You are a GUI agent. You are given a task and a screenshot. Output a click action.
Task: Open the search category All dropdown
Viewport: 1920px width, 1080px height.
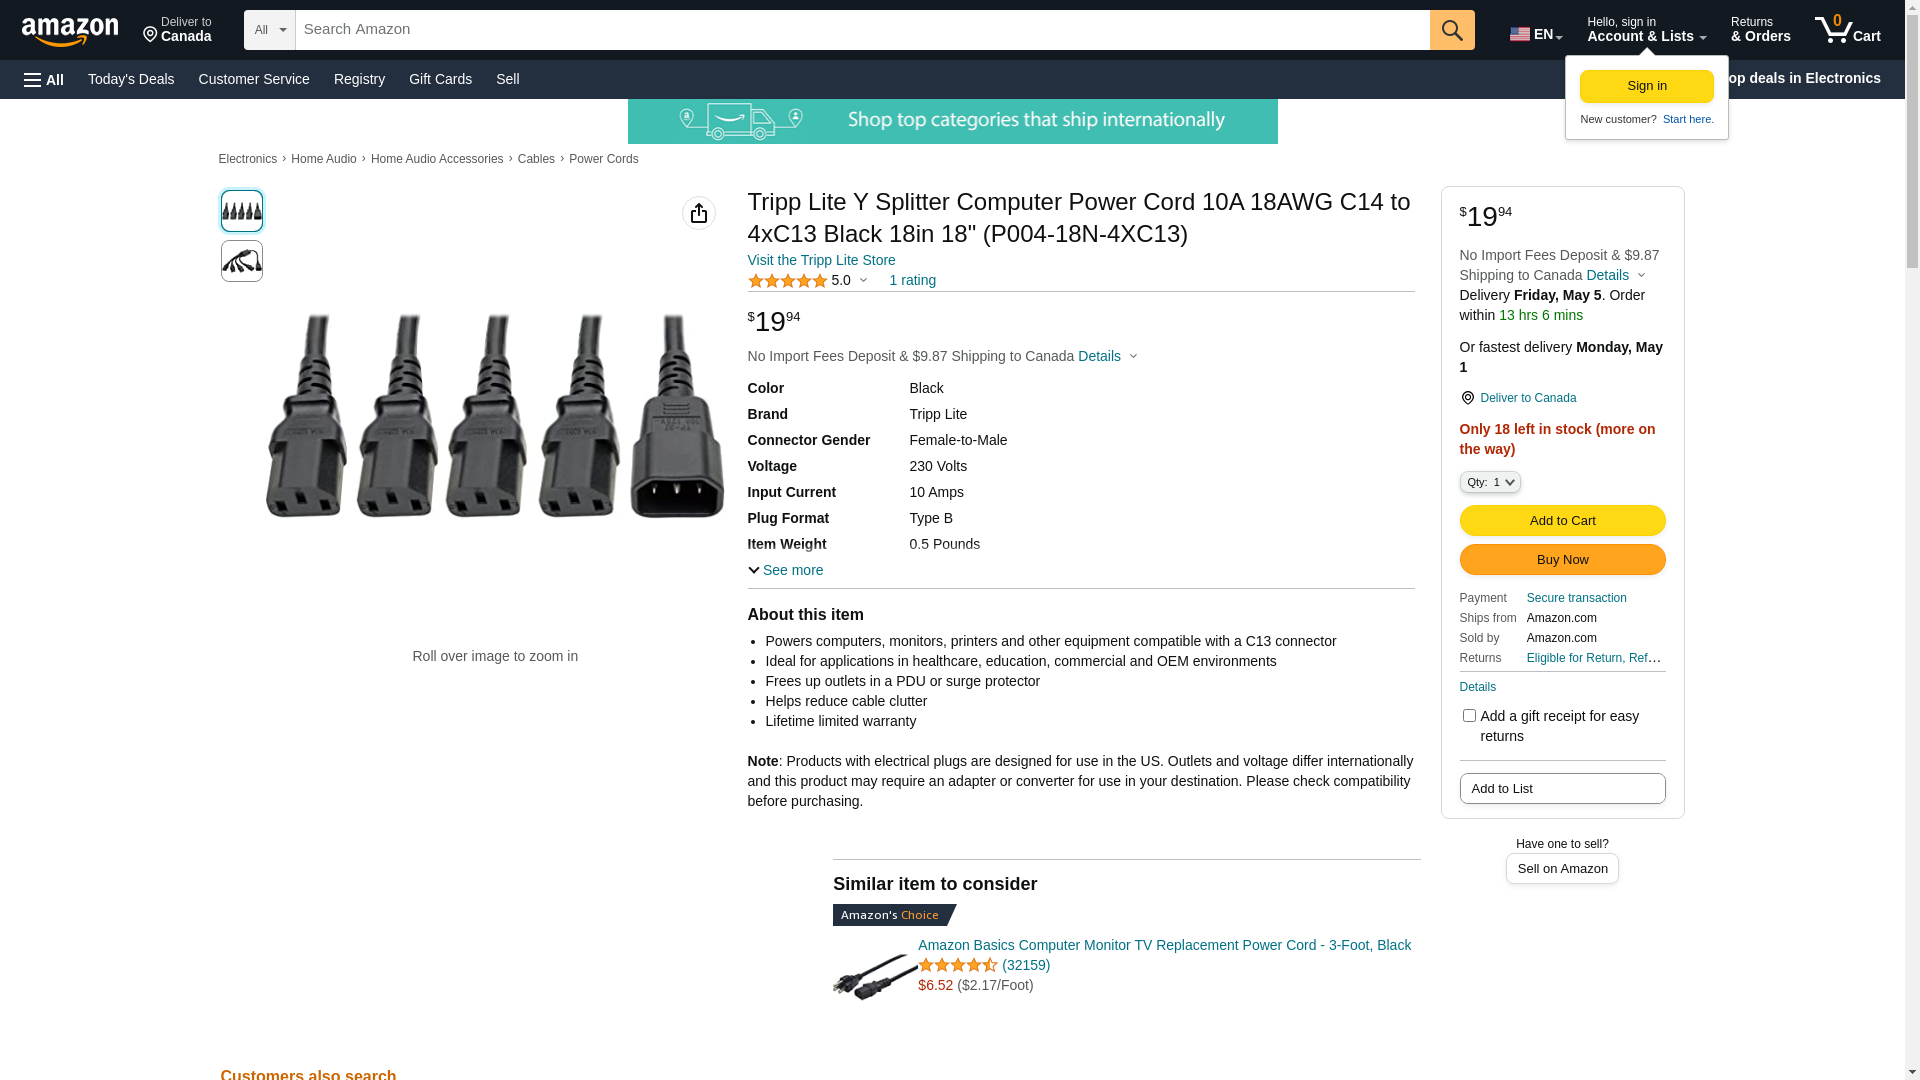(270, 30)
